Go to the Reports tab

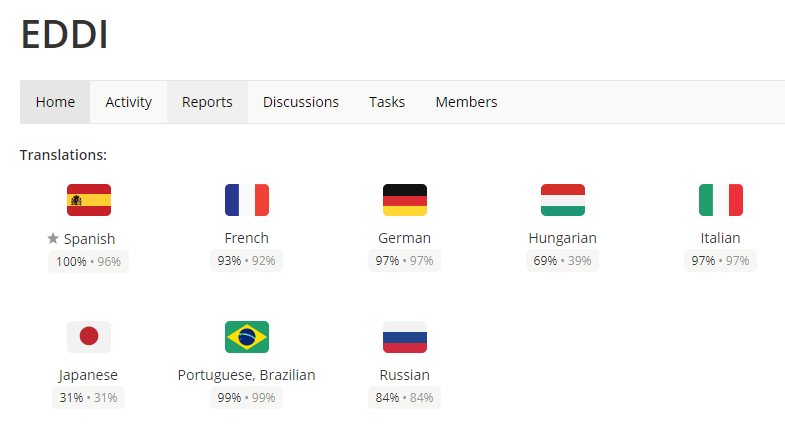click(207, 102)
